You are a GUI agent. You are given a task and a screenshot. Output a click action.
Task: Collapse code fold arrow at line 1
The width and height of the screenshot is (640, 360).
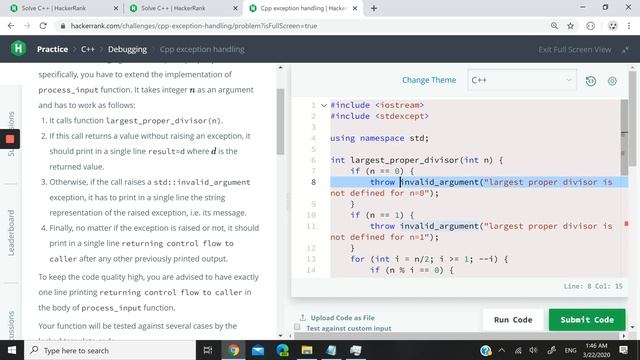coord(324,105)
